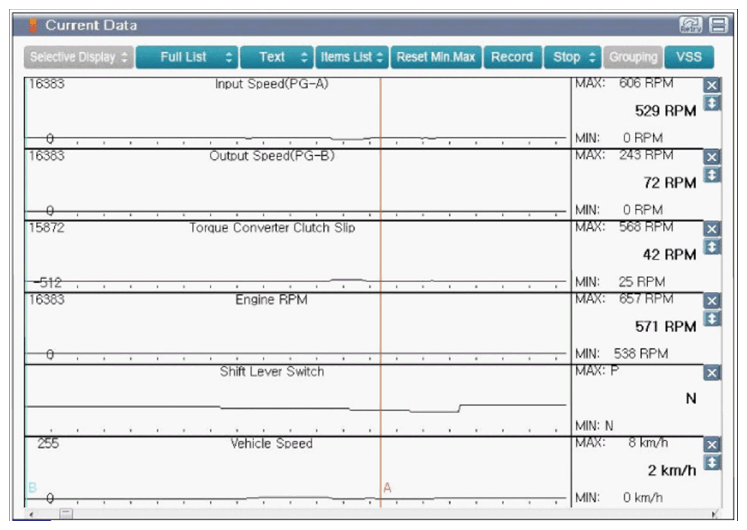Open the Text display mode dropdown

[x=277, y=57]
